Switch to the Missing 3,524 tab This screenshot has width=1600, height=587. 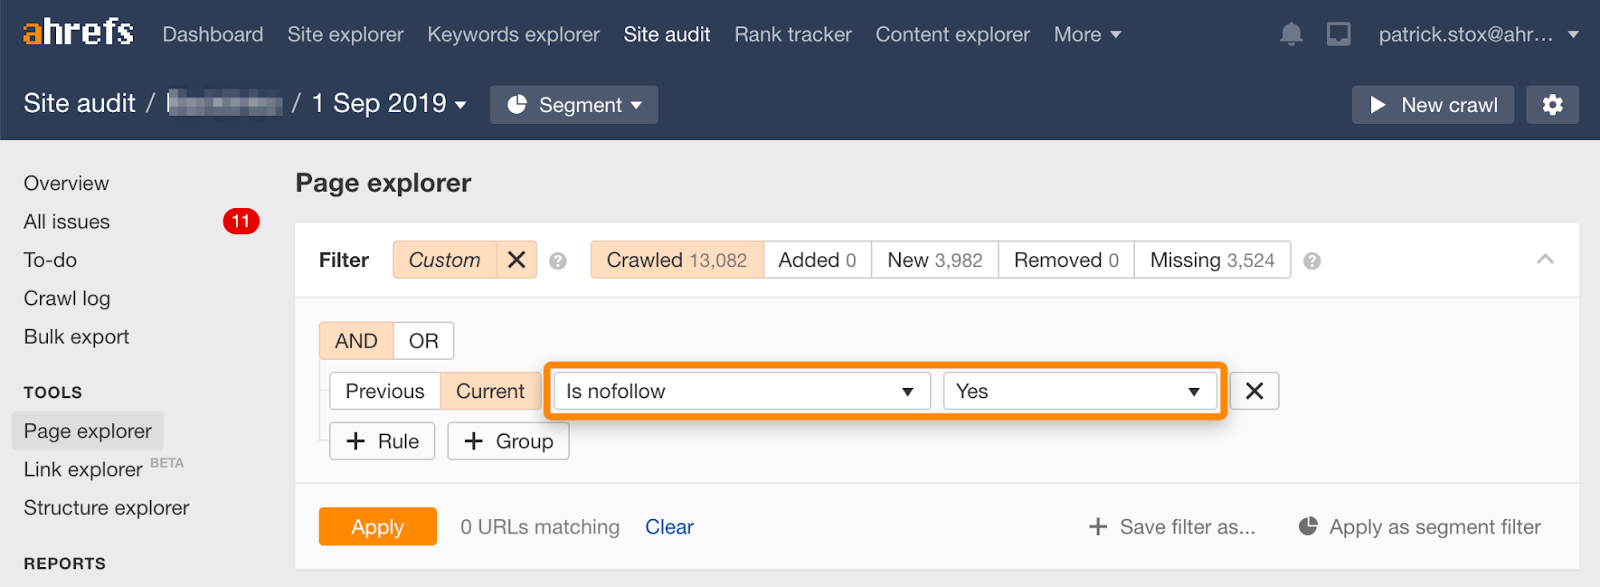(1212, 260)
